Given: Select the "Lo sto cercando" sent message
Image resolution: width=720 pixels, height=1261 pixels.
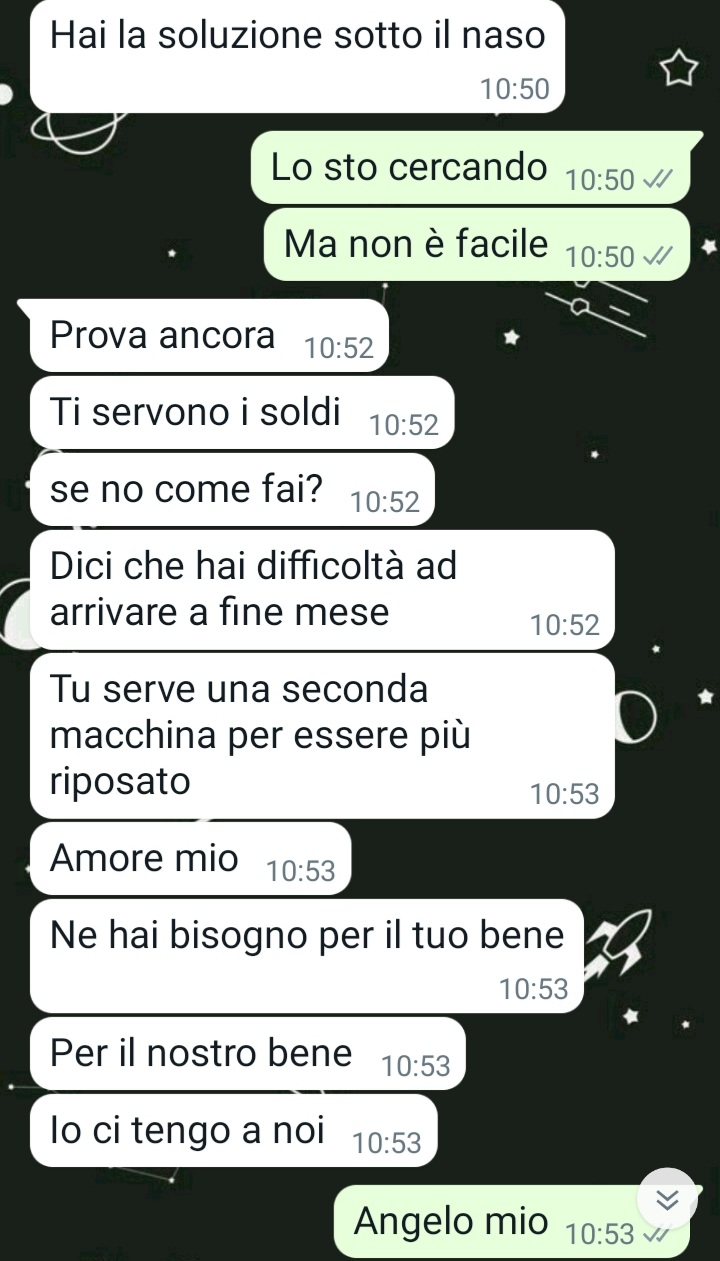Looking at the screenshot, I should click(x=469, y=168).
